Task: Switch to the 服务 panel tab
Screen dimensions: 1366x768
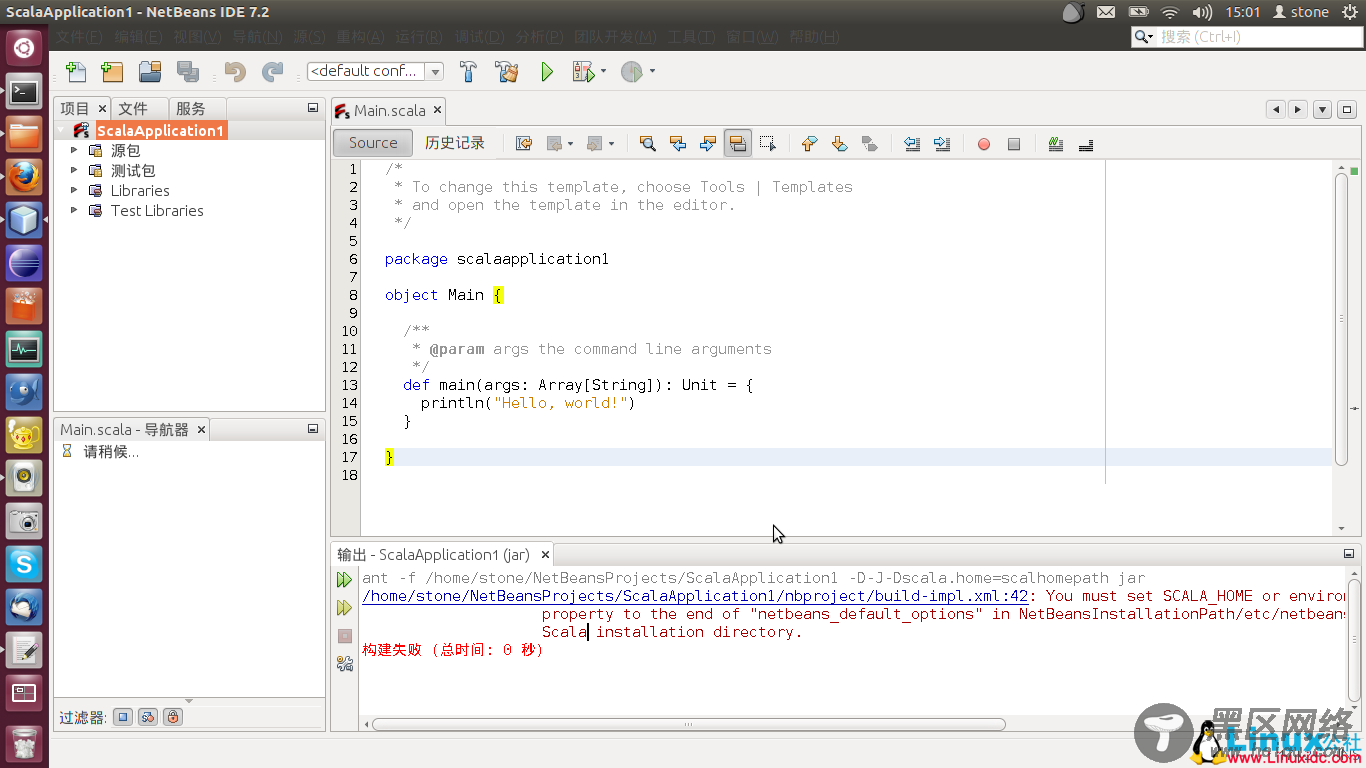Action: point(190,109)
